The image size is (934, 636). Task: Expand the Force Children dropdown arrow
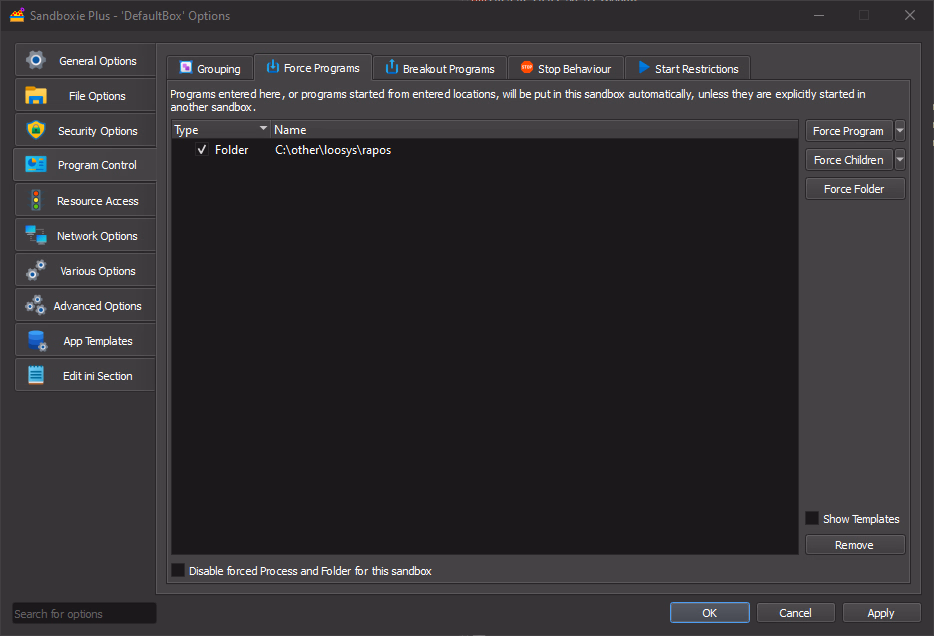[x=900, y=160]
